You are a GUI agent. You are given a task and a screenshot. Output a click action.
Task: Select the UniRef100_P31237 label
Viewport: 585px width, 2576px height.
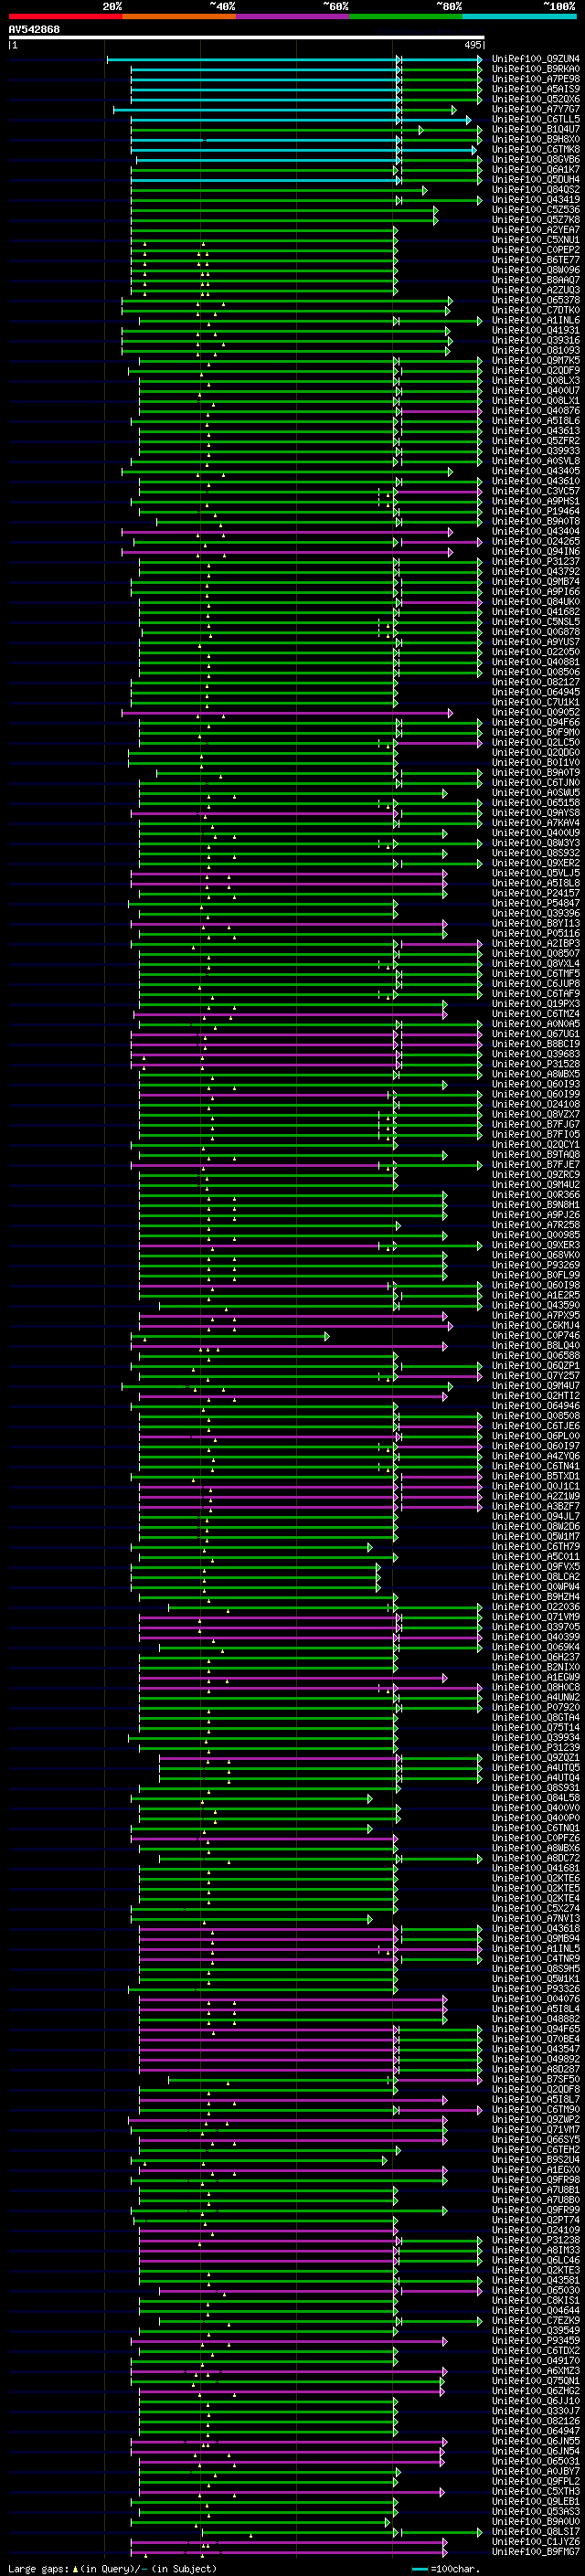click(536, 562)
